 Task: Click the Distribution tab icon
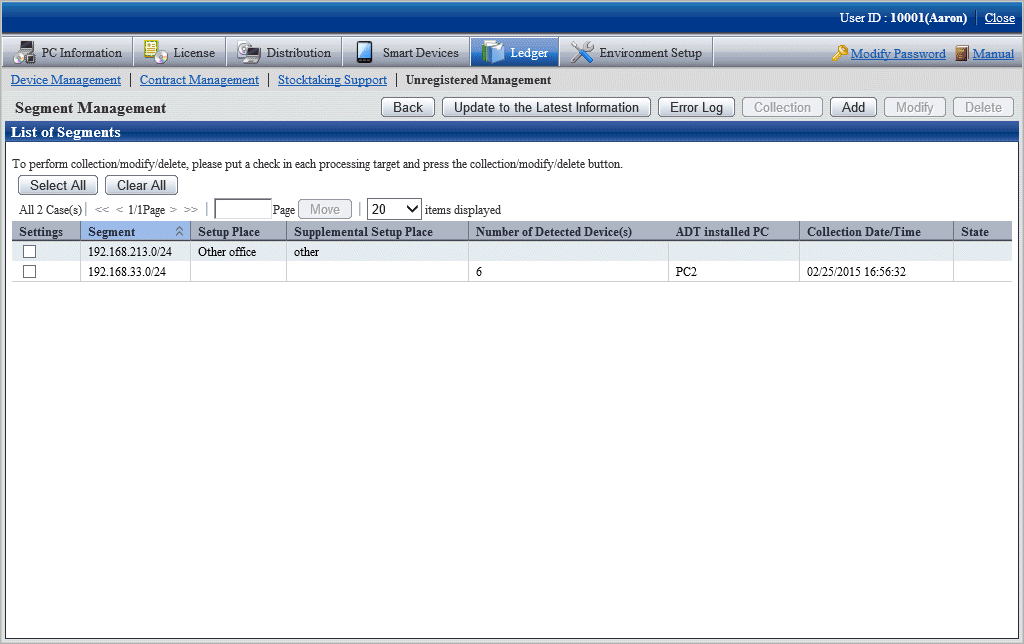(249, 53)
